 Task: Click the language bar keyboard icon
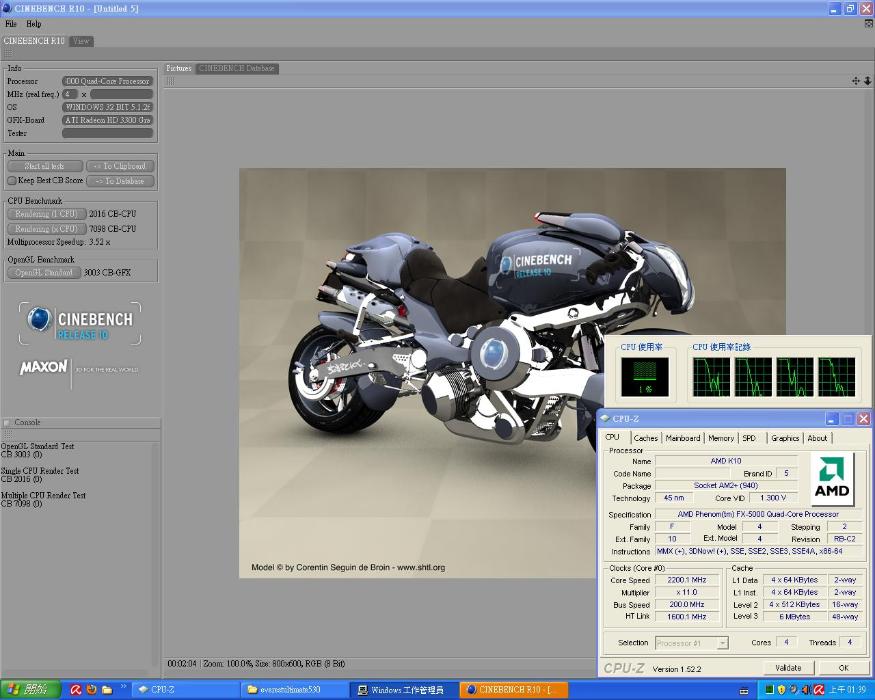tap(744, 691)
